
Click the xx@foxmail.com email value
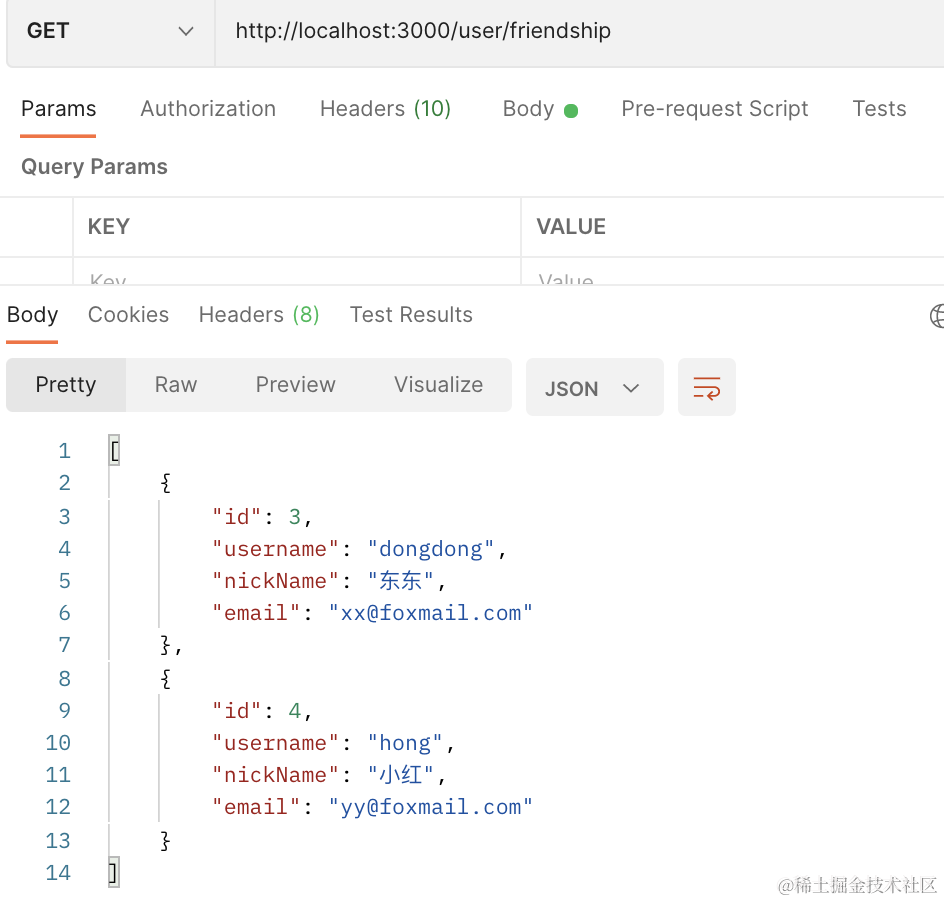click(x=431, y=613)
